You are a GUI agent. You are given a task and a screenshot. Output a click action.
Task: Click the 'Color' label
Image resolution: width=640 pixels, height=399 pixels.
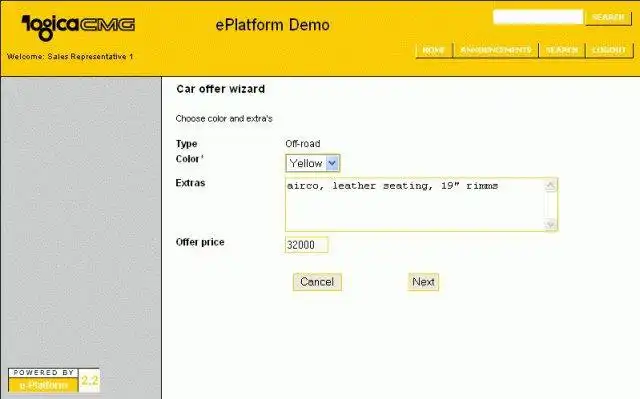pyautogui.click(x=189, y=159)
